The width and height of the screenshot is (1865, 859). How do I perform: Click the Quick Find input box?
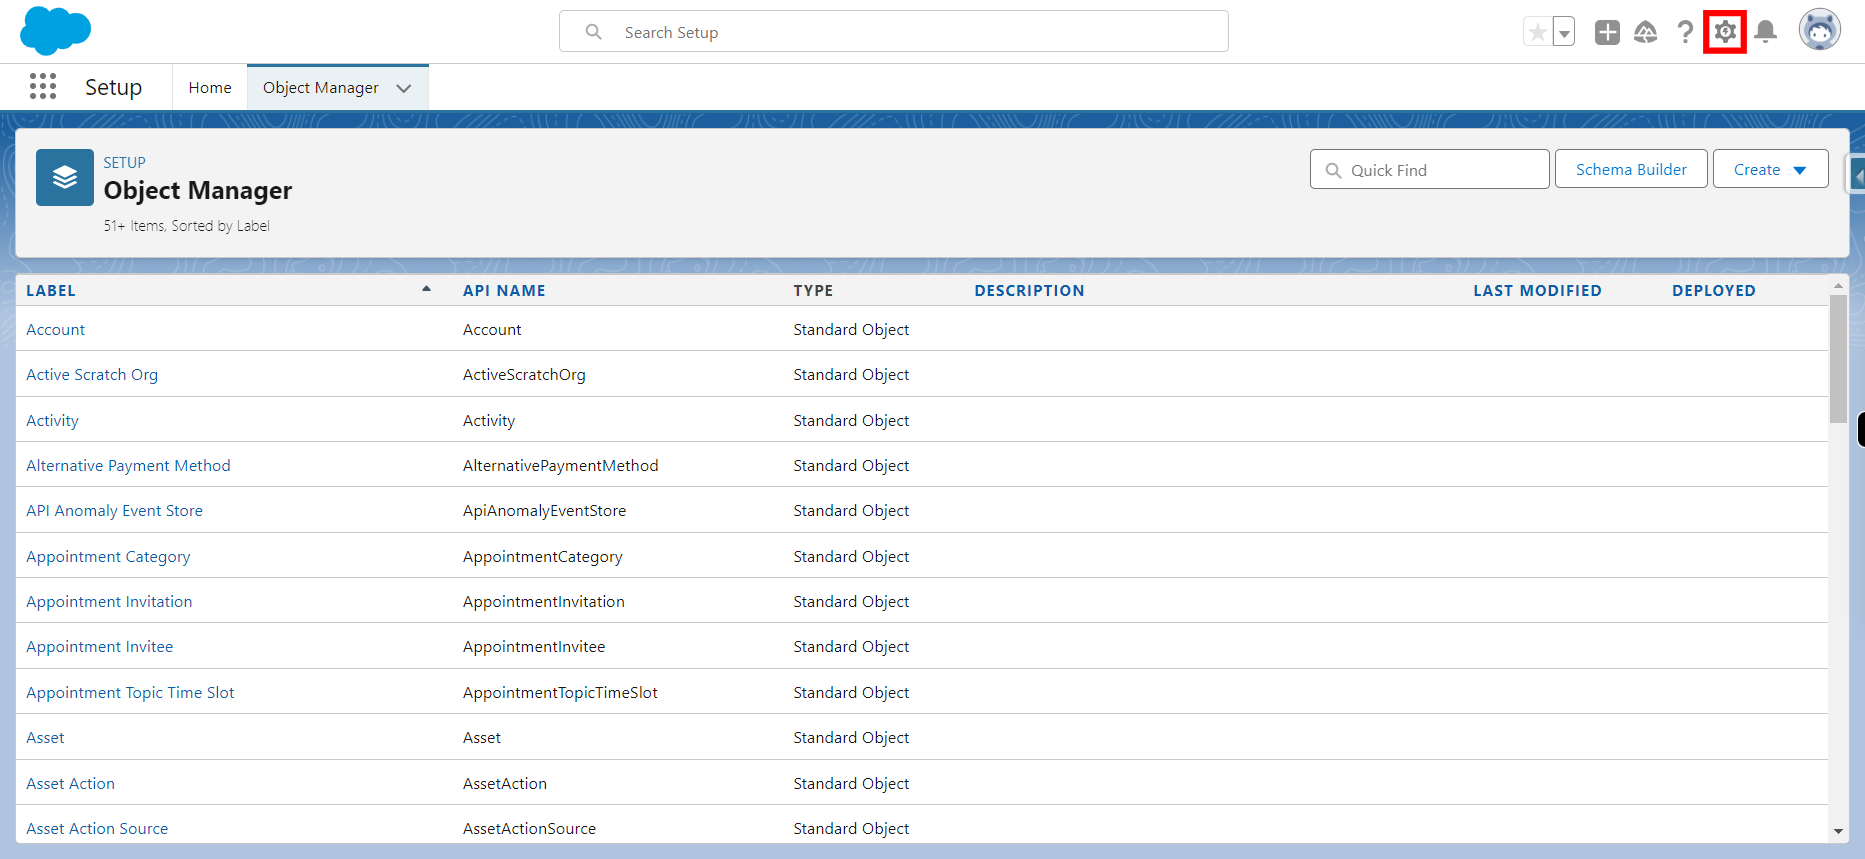tap(1430, 170)
